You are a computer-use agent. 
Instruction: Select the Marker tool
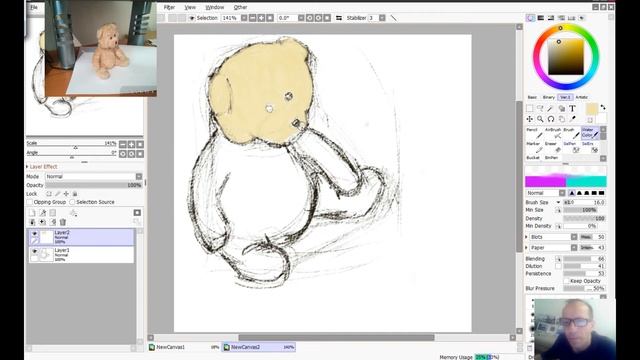point(534,147)
